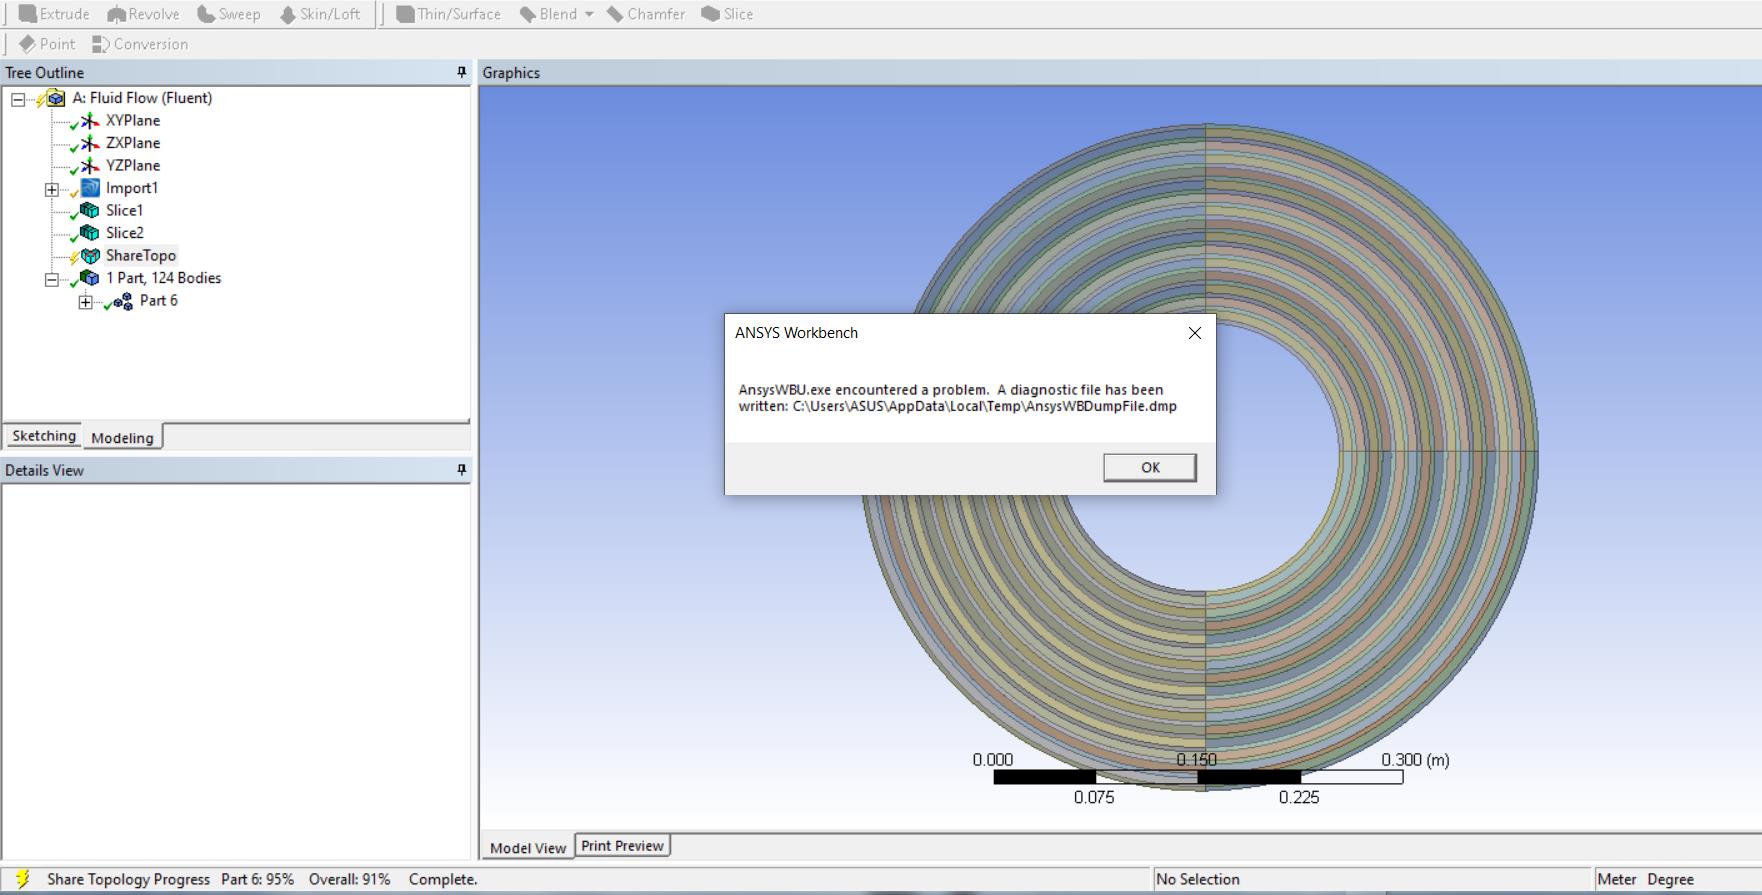Close the ANSYS Workbench error dialog
This screenshot has height=895, width=1762.
(x=1194, y=333)
